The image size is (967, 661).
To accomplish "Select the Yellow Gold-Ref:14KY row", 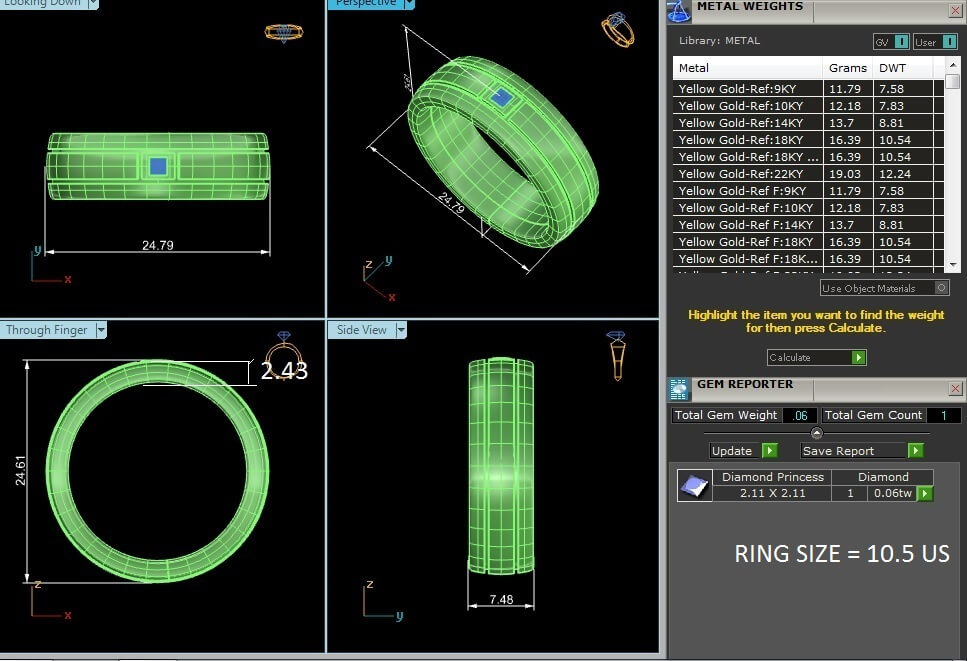I will pos(750,123).
